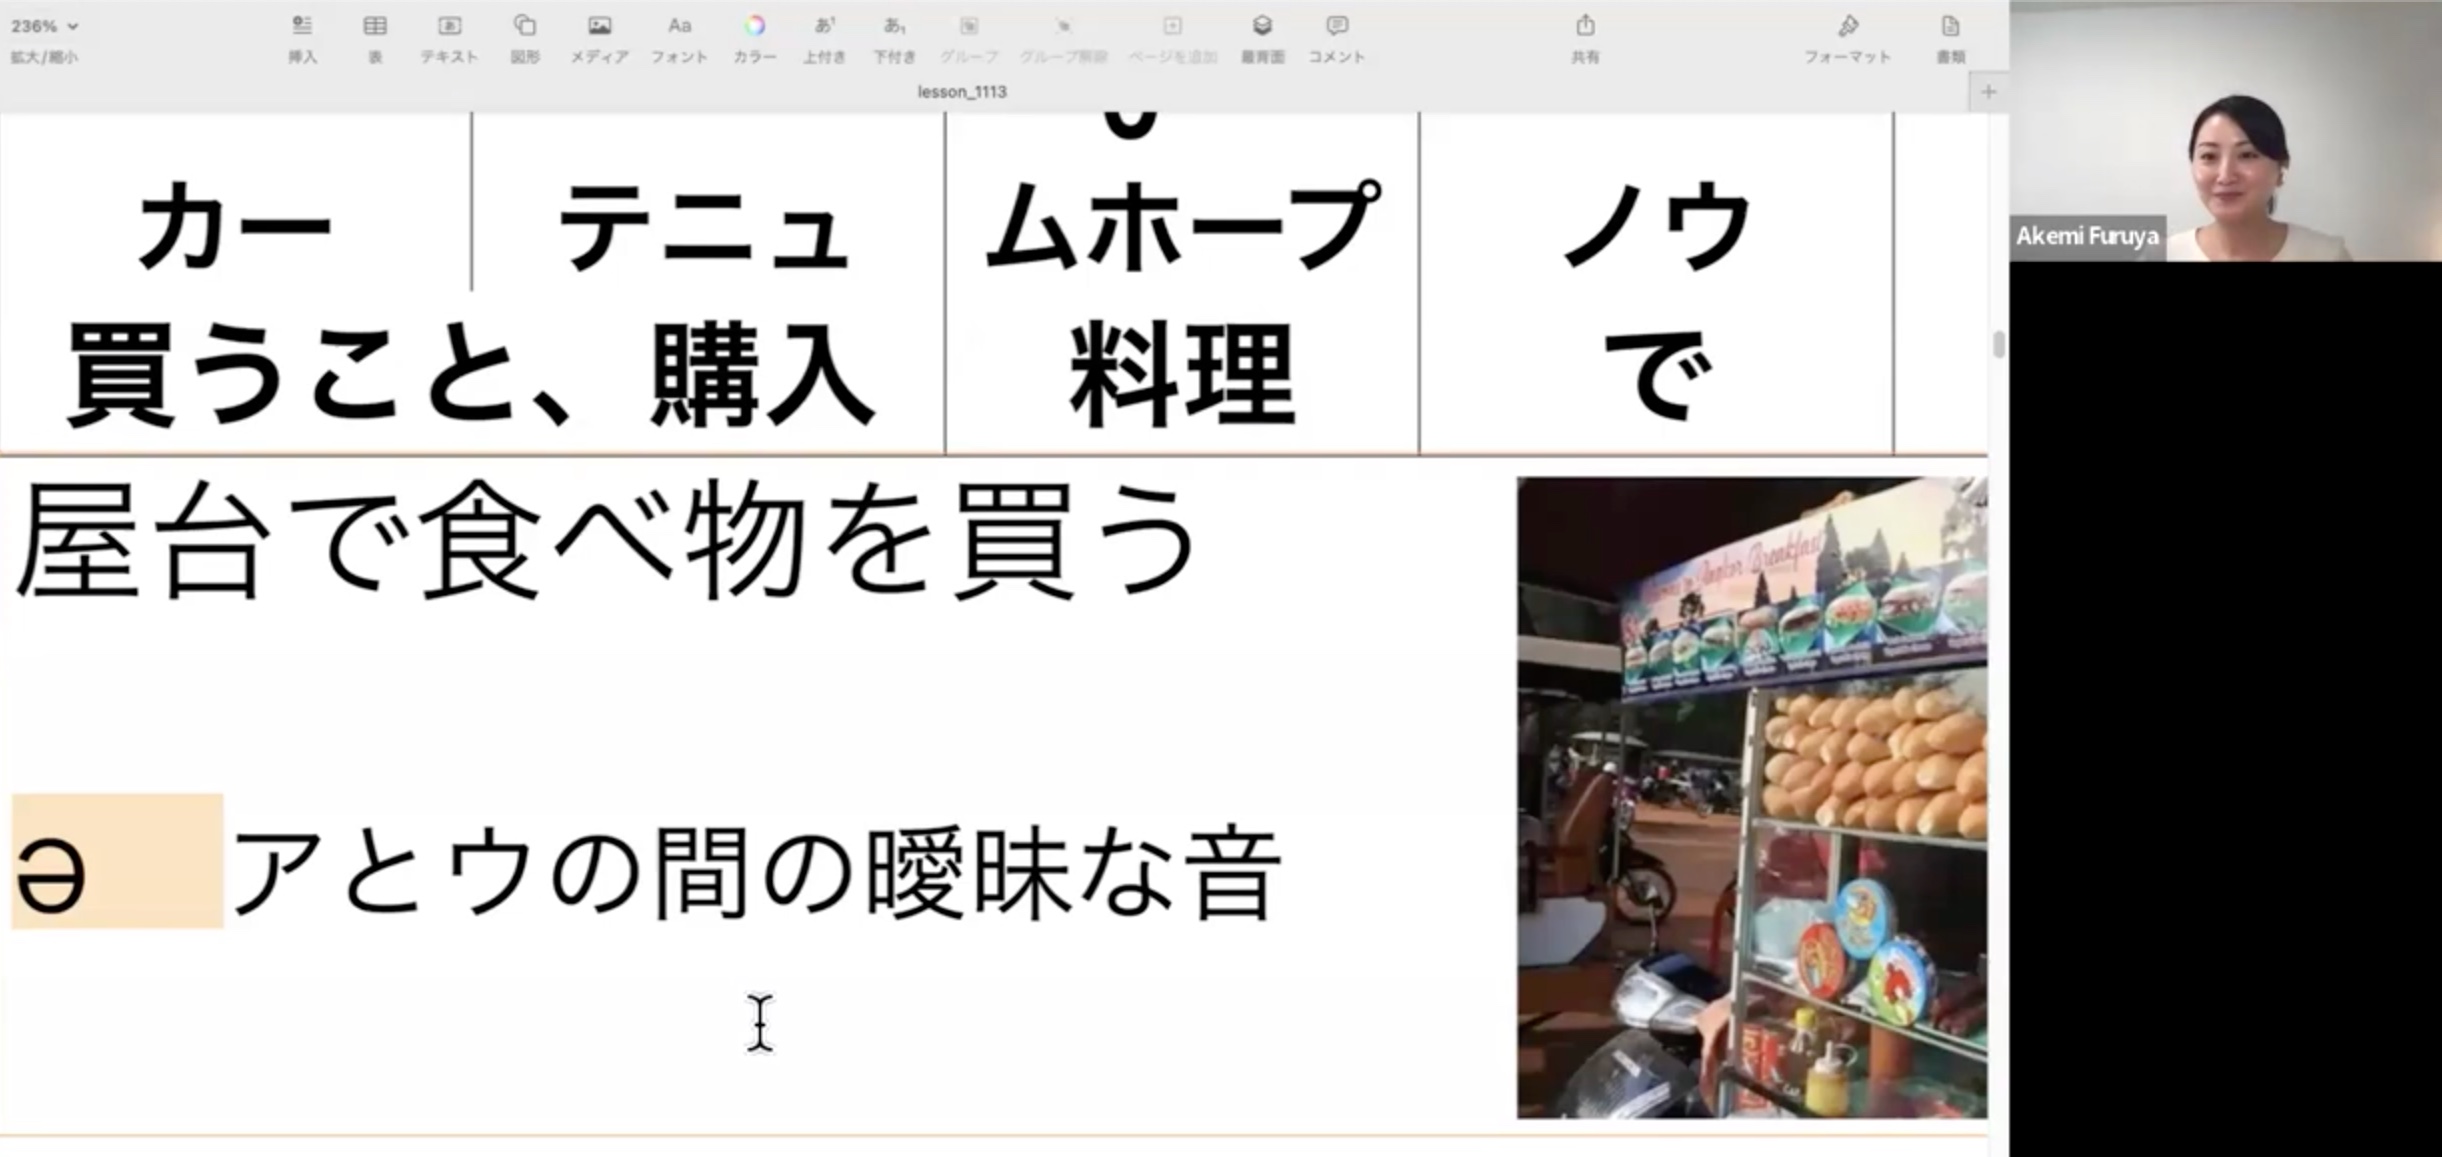Click the plus button to add tab
This screenshot has height=1157, width=2442.
1988,92
